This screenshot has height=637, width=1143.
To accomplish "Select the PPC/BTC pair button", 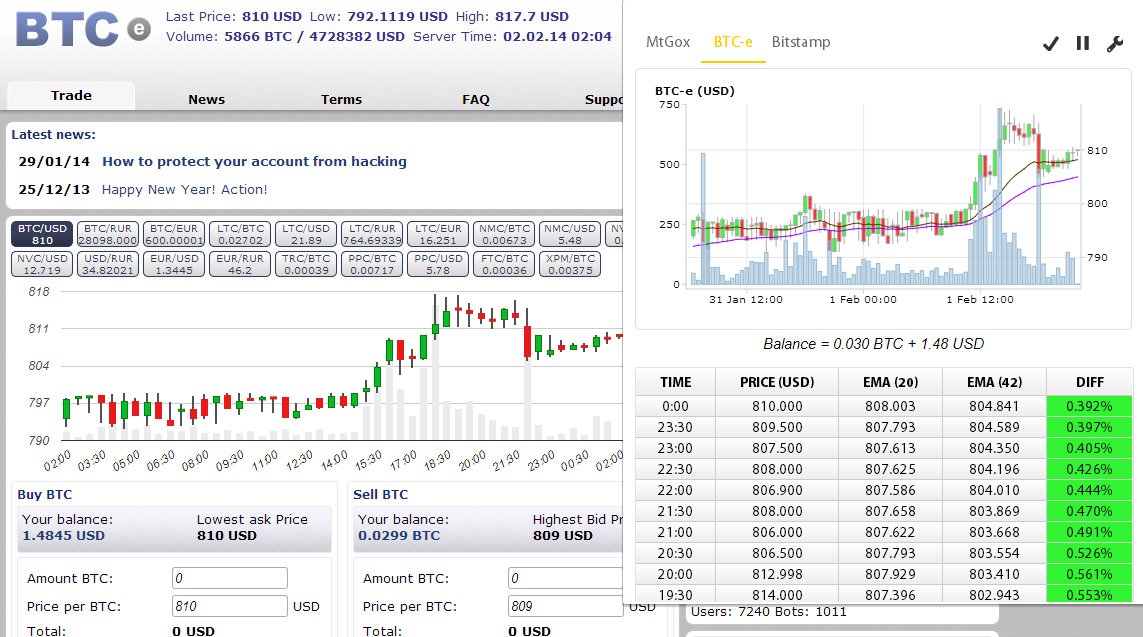I will coord(372,264).
